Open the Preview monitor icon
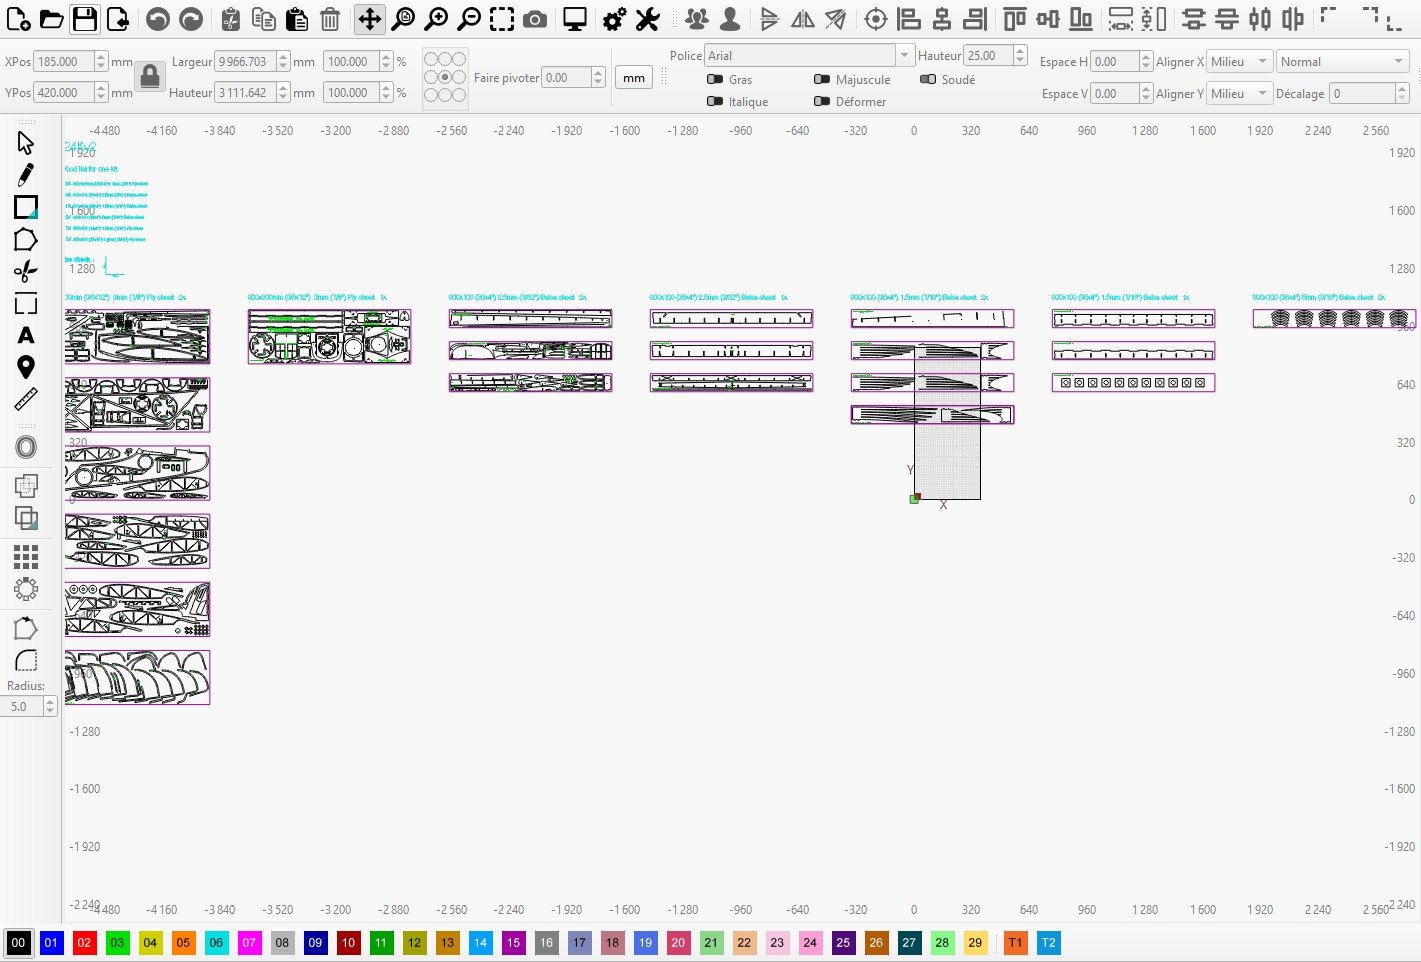 (575, 19)
